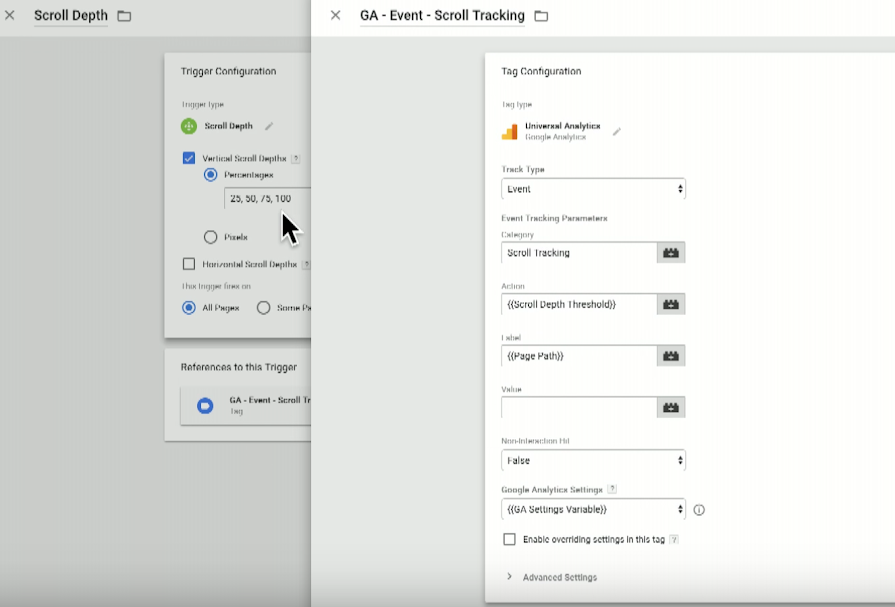The height and width of the screenshot is (607, 895).
Task: Click the Trigger Configuration heading
Action: tap(228, 71)
